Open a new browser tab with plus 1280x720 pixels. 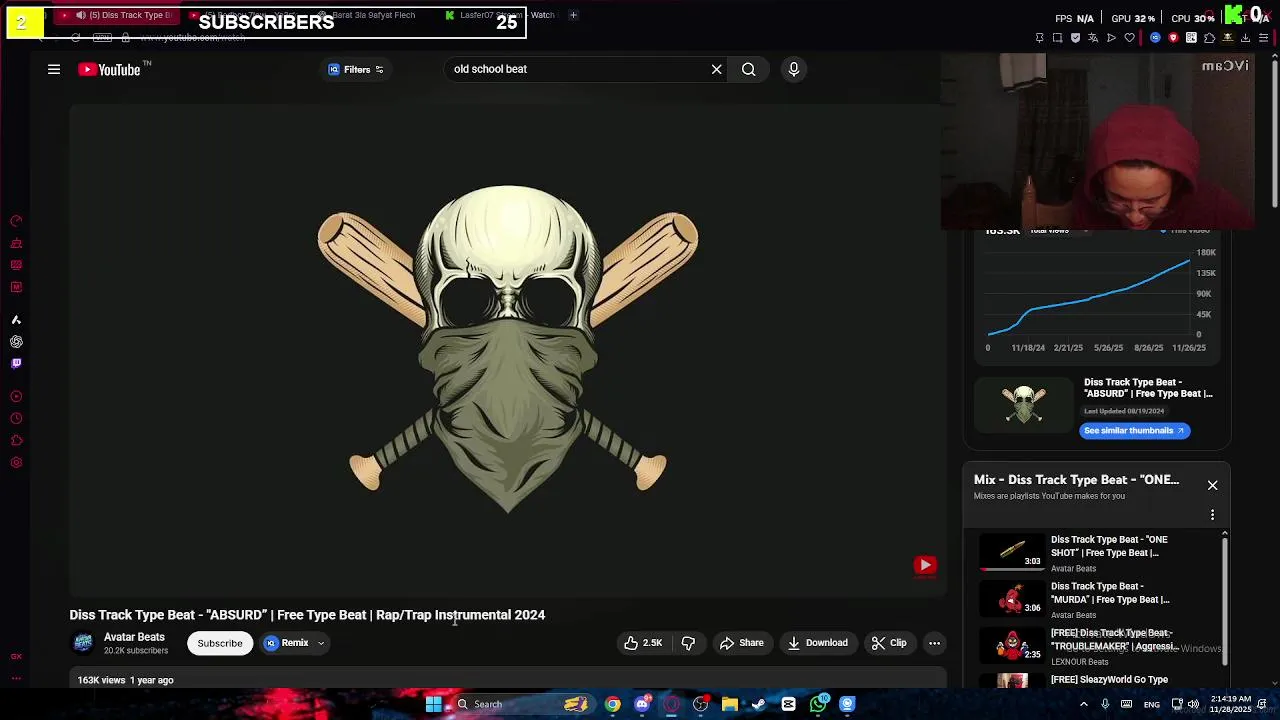click(x=573, y=15)
